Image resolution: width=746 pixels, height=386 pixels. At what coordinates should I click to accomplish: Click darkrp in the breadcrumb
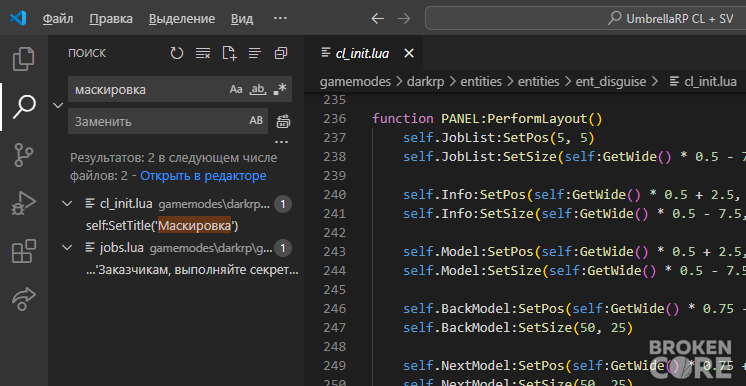pos(425,81)
